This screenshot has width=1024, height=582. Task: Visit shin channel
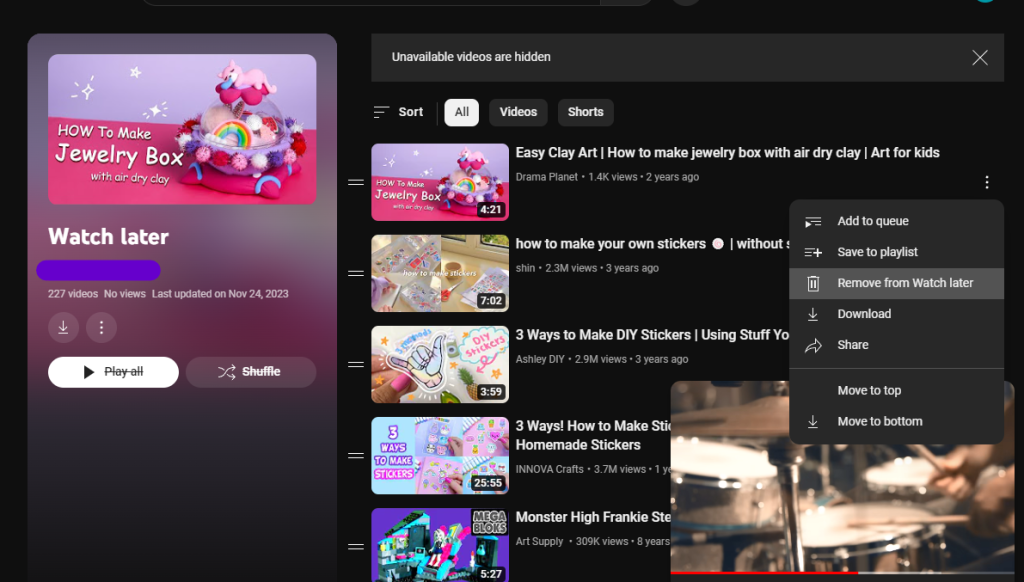[x=525, y=268]
